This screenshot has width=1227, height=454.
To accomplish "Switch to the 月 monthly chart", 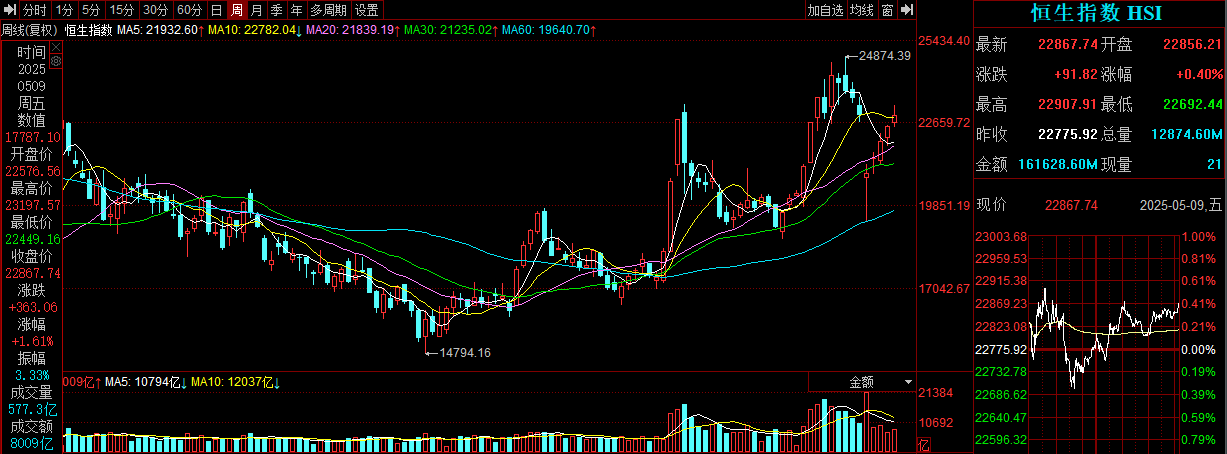I will point(257,10).
